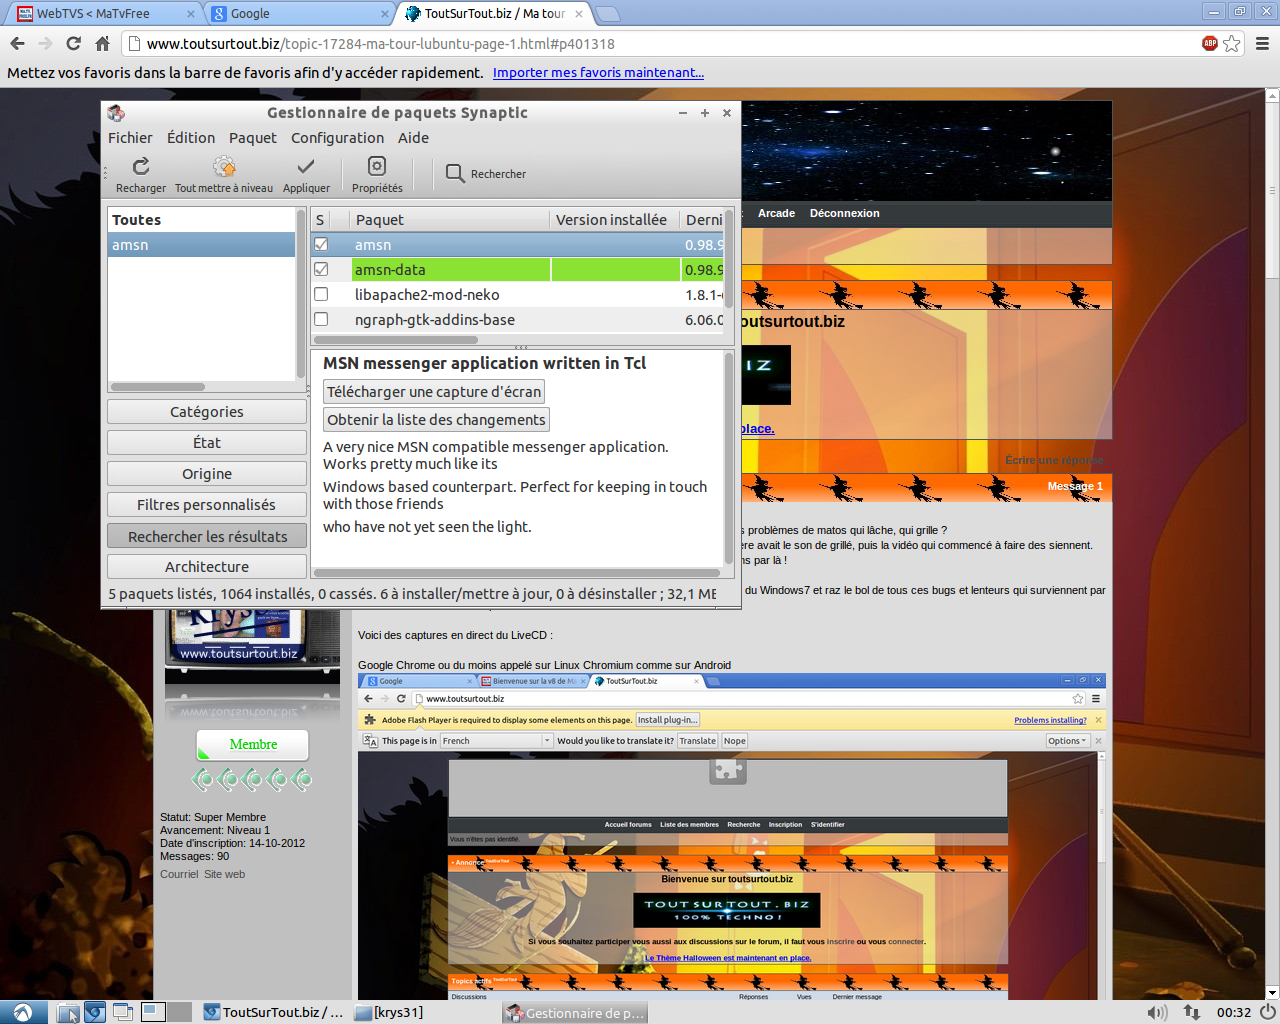
Task: Click the browser home icon
Action: (102, 43)
